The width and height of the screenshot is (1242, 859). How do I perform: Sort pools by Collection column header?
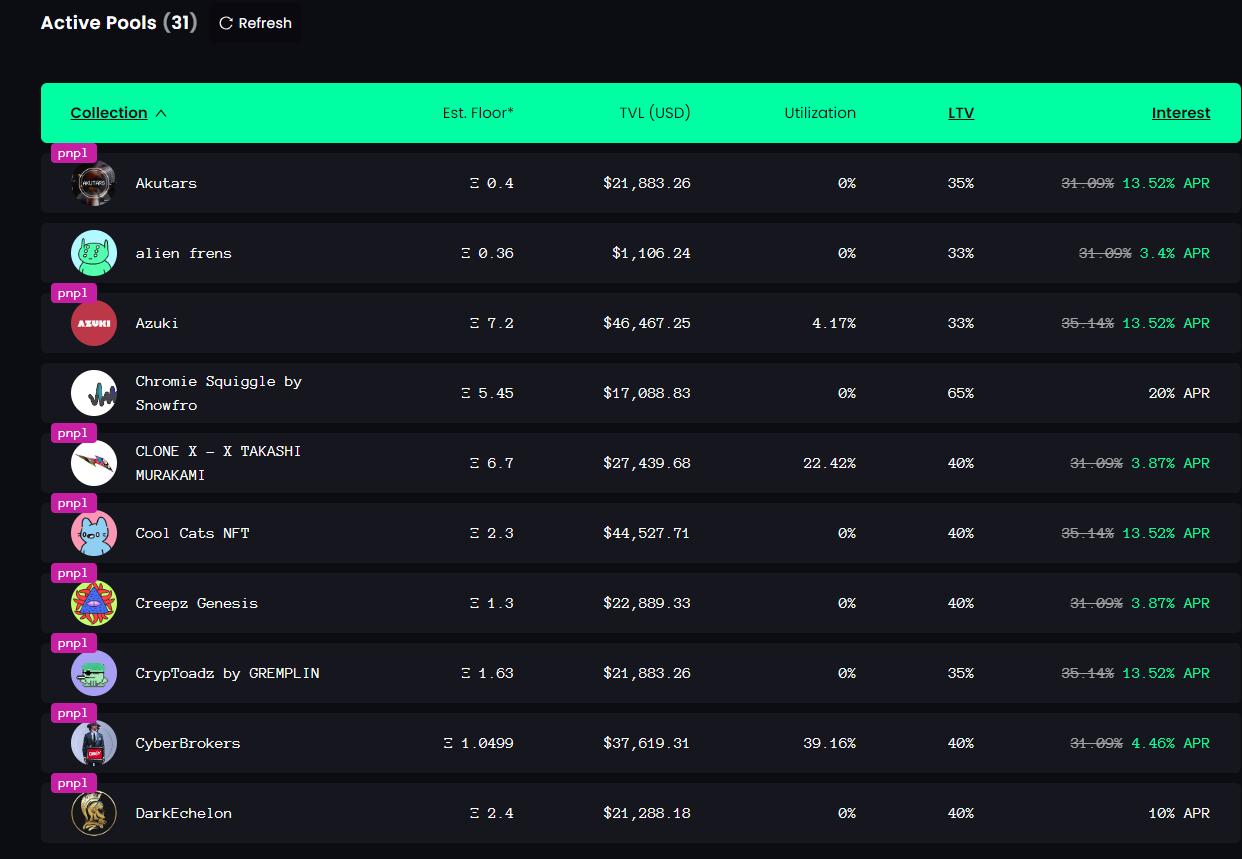[109, 113]
